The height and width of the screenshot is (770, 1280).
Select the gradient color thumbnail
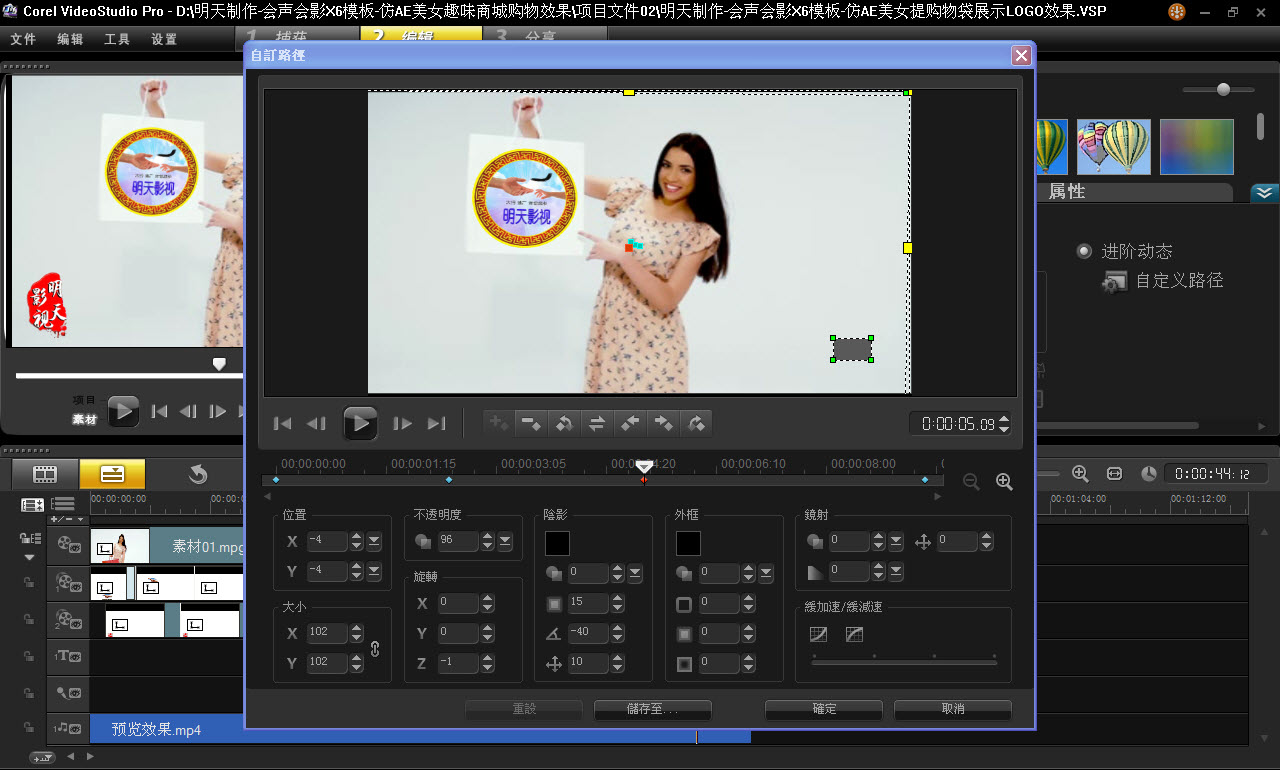[x=1196, y=147]
